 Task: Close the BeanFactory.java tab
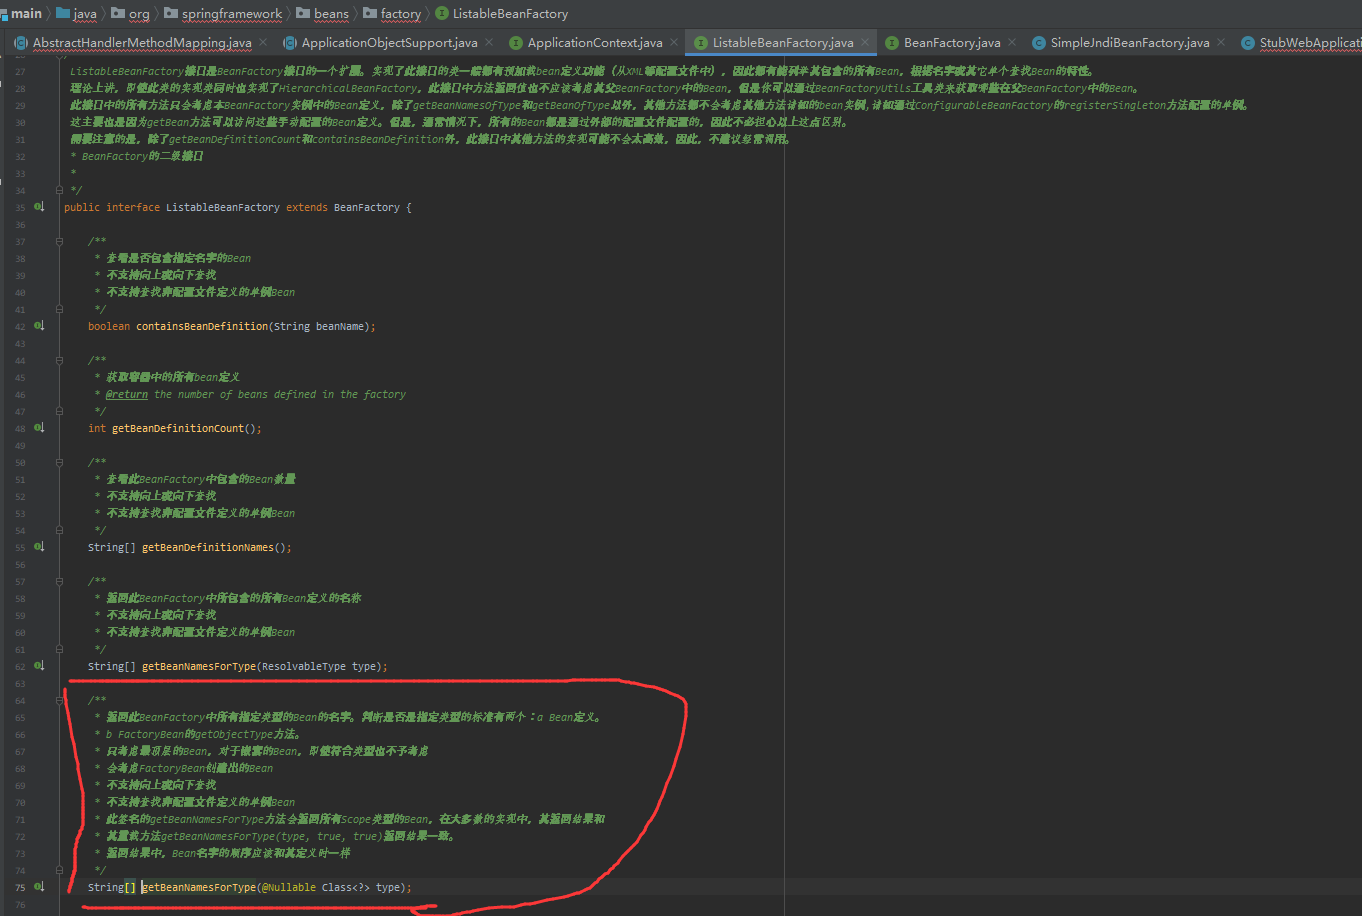1012,42
